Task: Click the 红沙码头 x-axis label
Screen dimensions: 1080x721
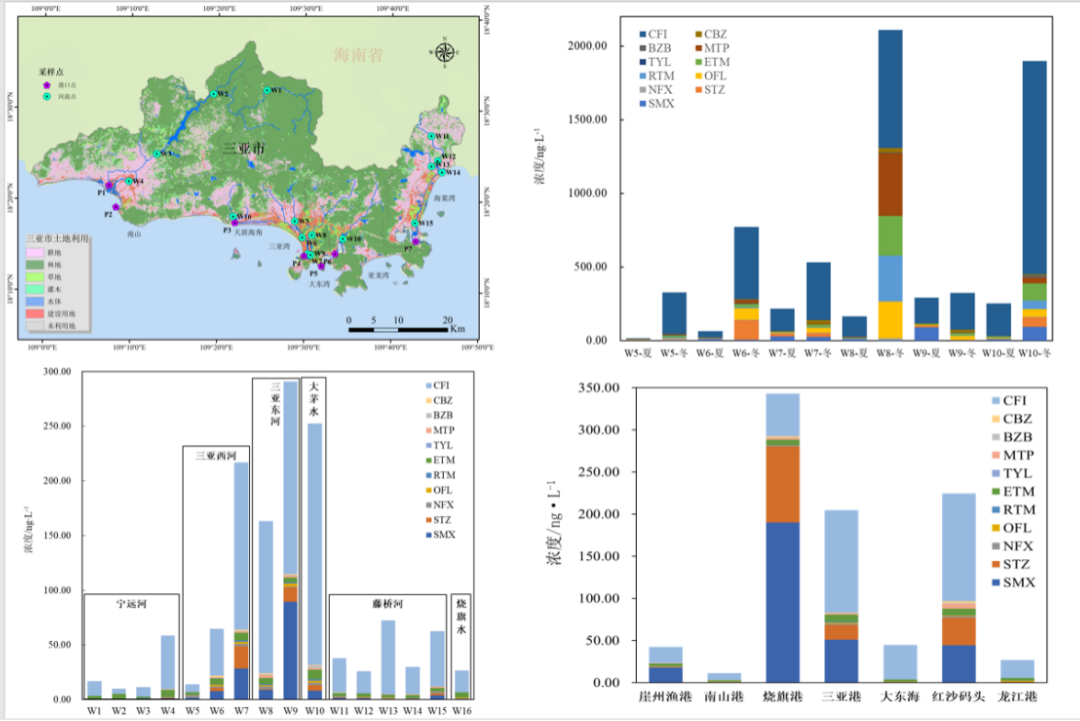Action: [960, 695]
